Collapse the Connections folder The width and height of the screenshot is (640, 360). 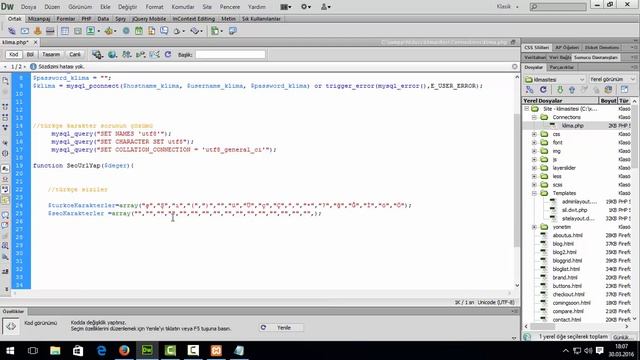(534, 117)
